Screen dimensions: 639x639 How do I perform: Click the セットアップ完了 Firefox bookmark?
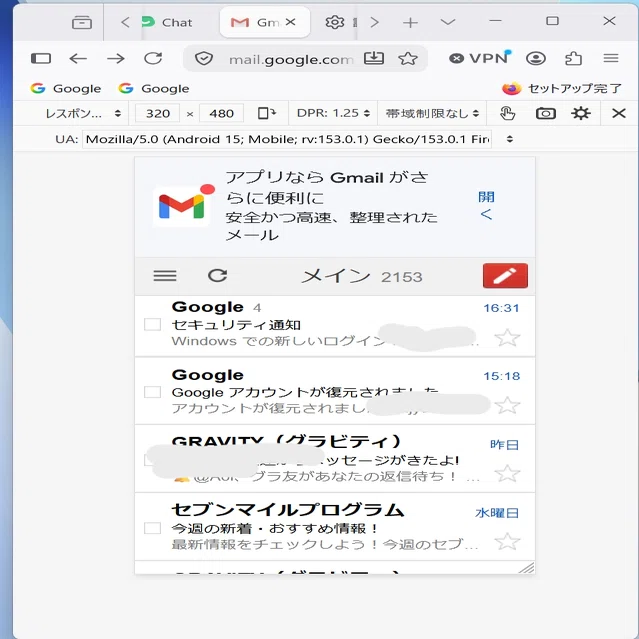pyautogui.click(x=562, y=88)
